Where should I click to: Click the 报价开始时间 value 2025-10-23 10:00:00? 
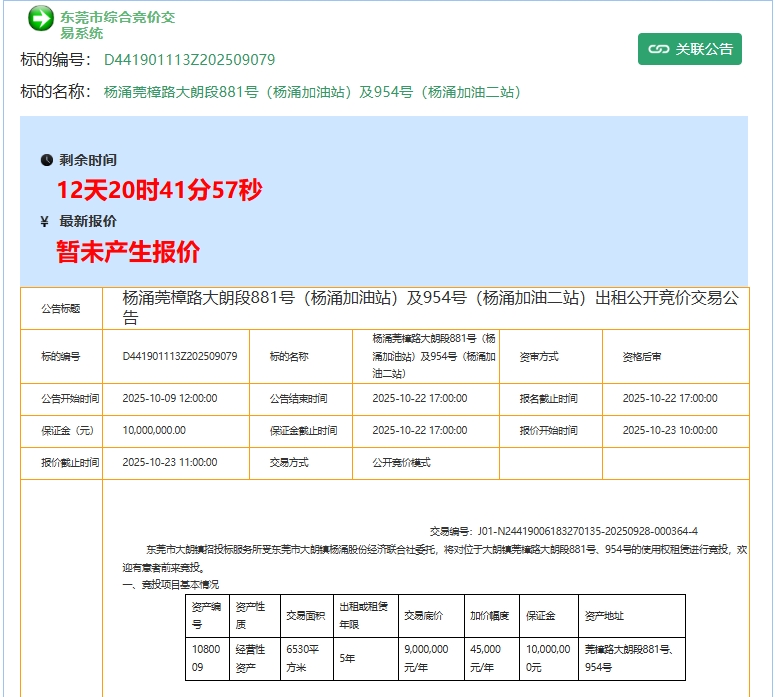coord(669,430)
